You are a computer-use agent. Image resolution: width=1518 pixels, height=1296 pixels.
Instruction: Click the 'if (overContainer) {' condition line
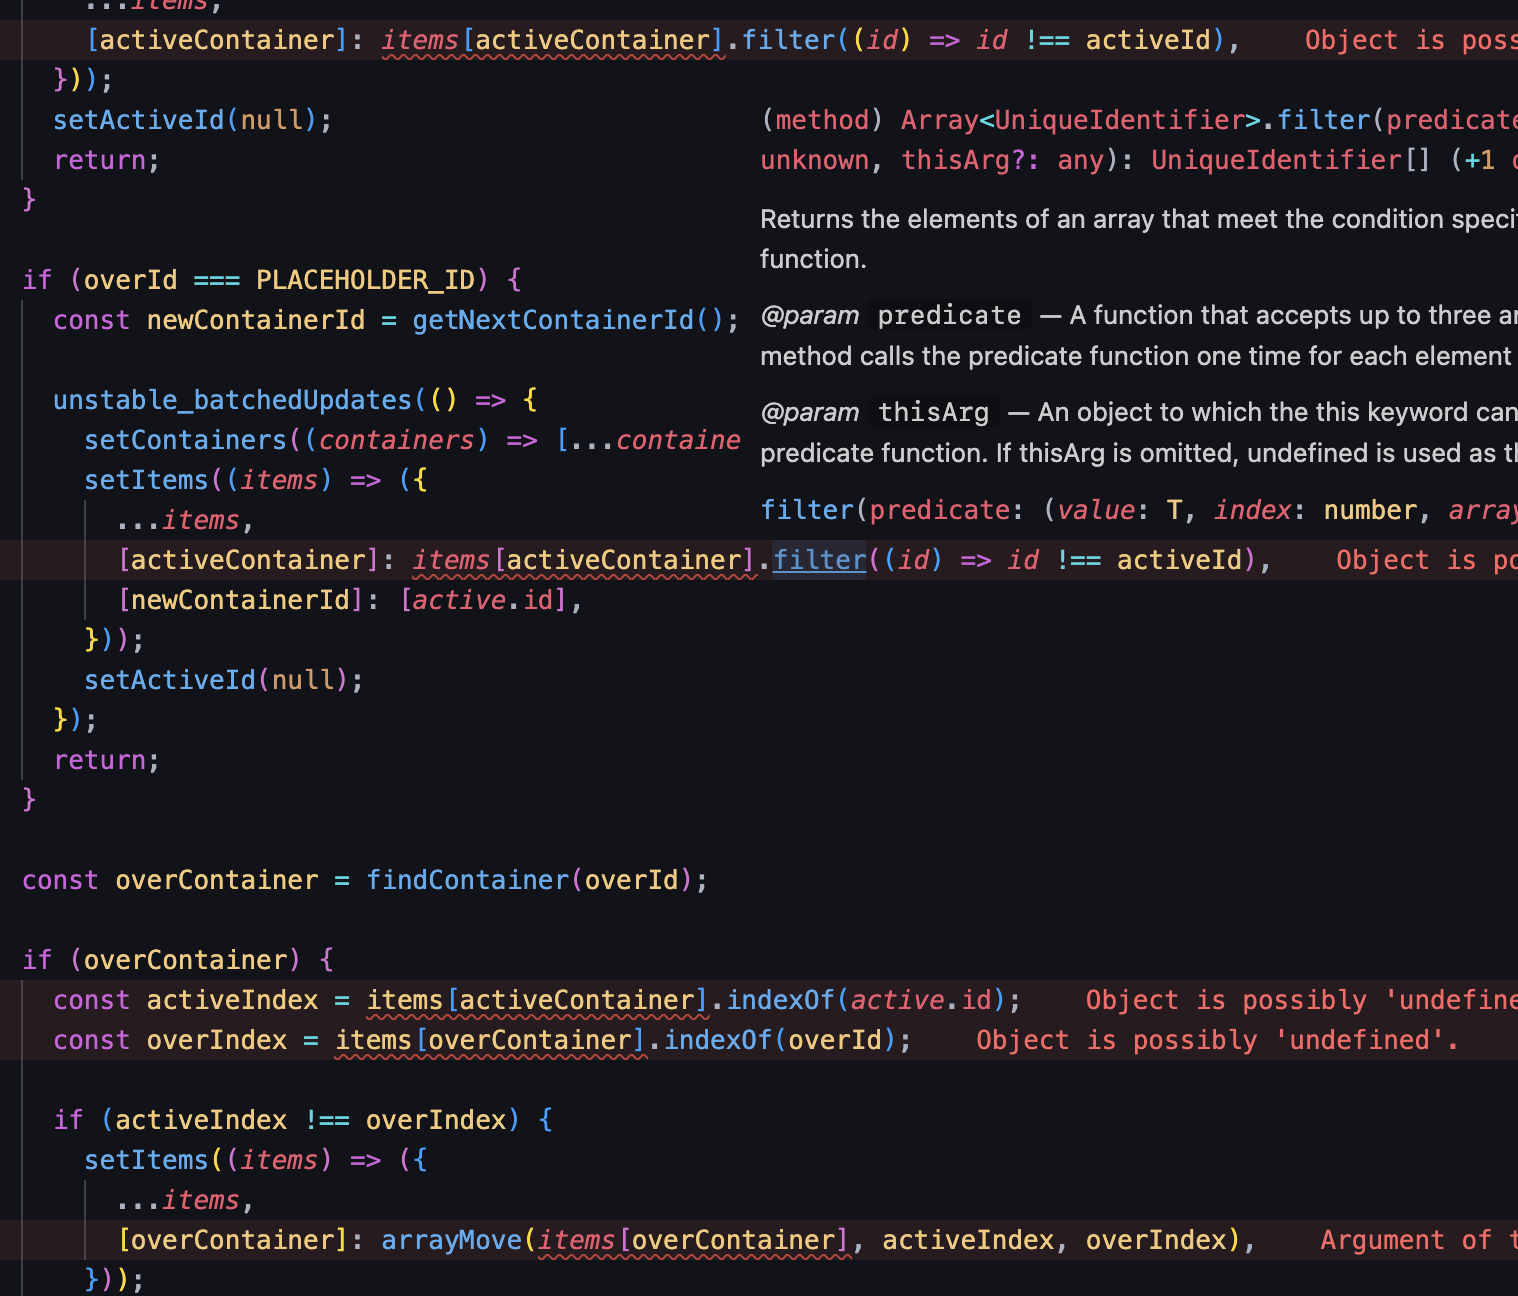pos(178,960)
